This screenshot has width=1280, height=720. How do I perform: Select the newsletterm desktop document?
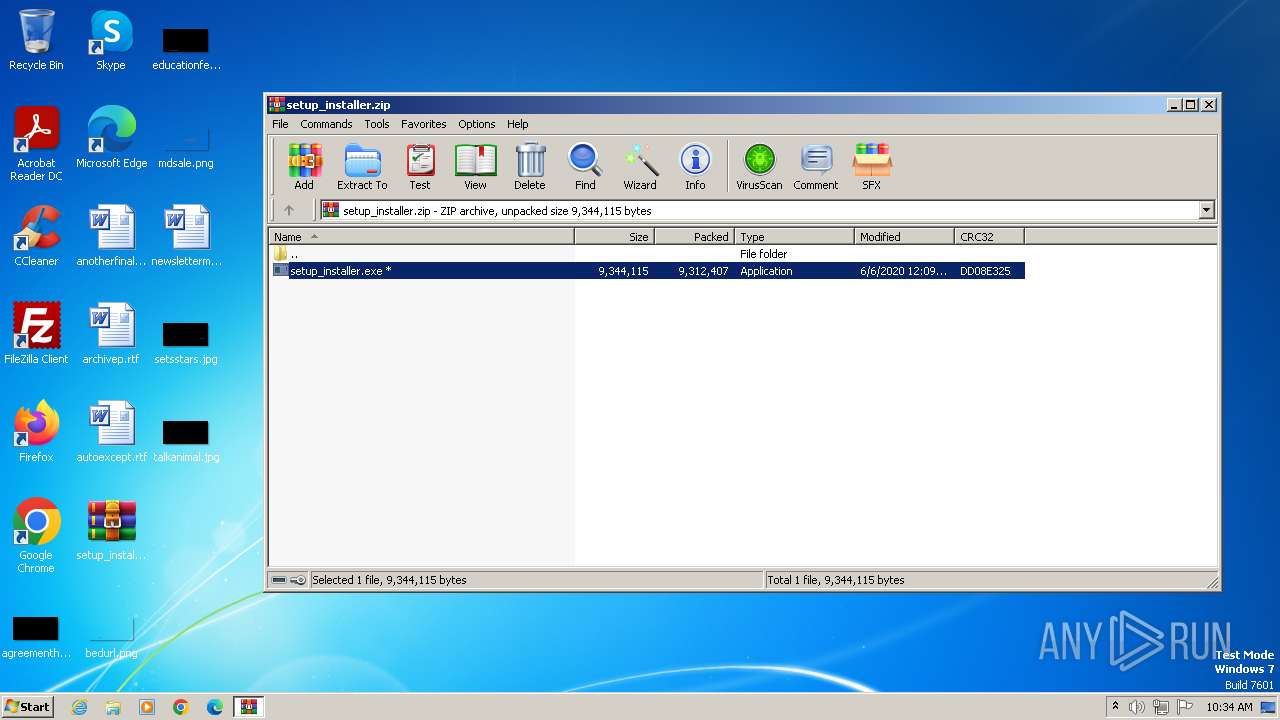coord(186,236)
